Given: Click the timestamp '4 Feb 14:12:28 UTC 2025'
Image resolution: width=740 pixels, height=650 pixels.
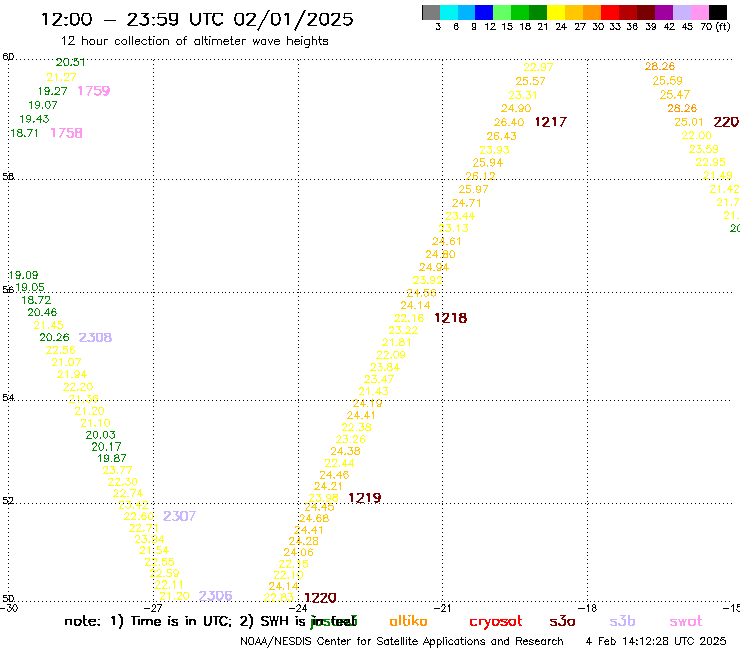Looking at the screenshot, I should pyautogui.click(x=656, y=642).
